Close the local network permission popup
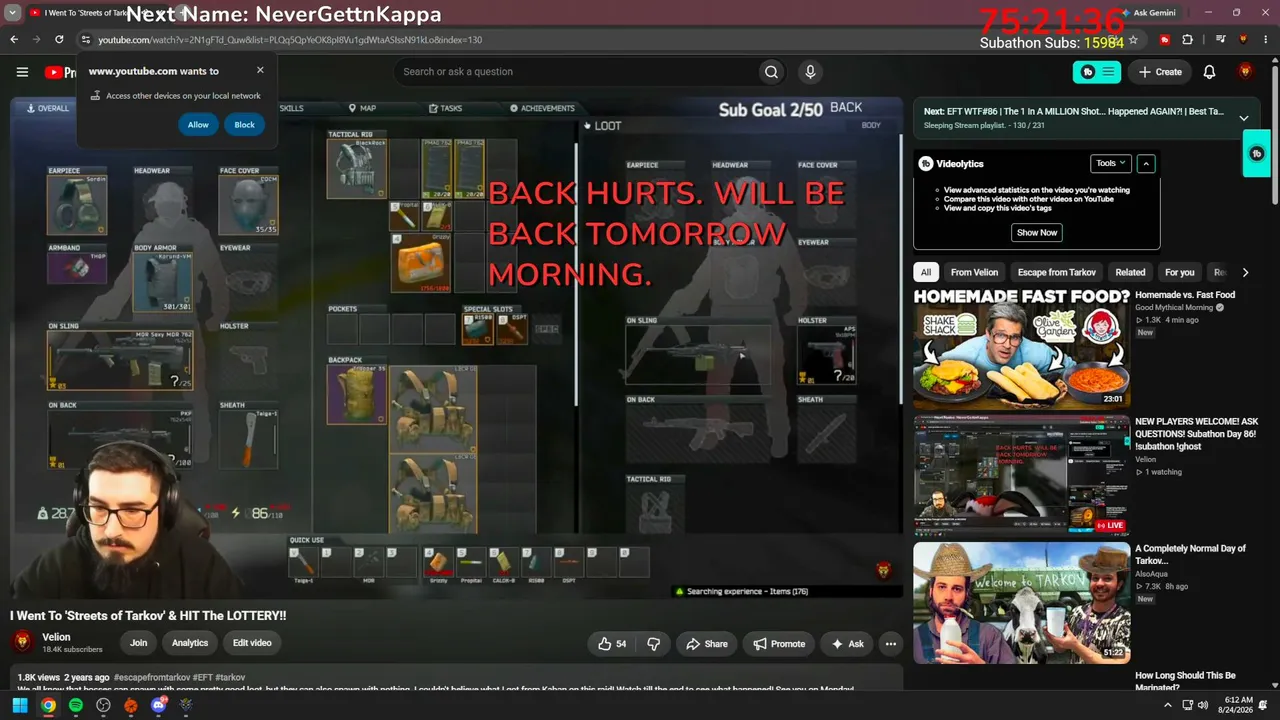 coord(260,70)
